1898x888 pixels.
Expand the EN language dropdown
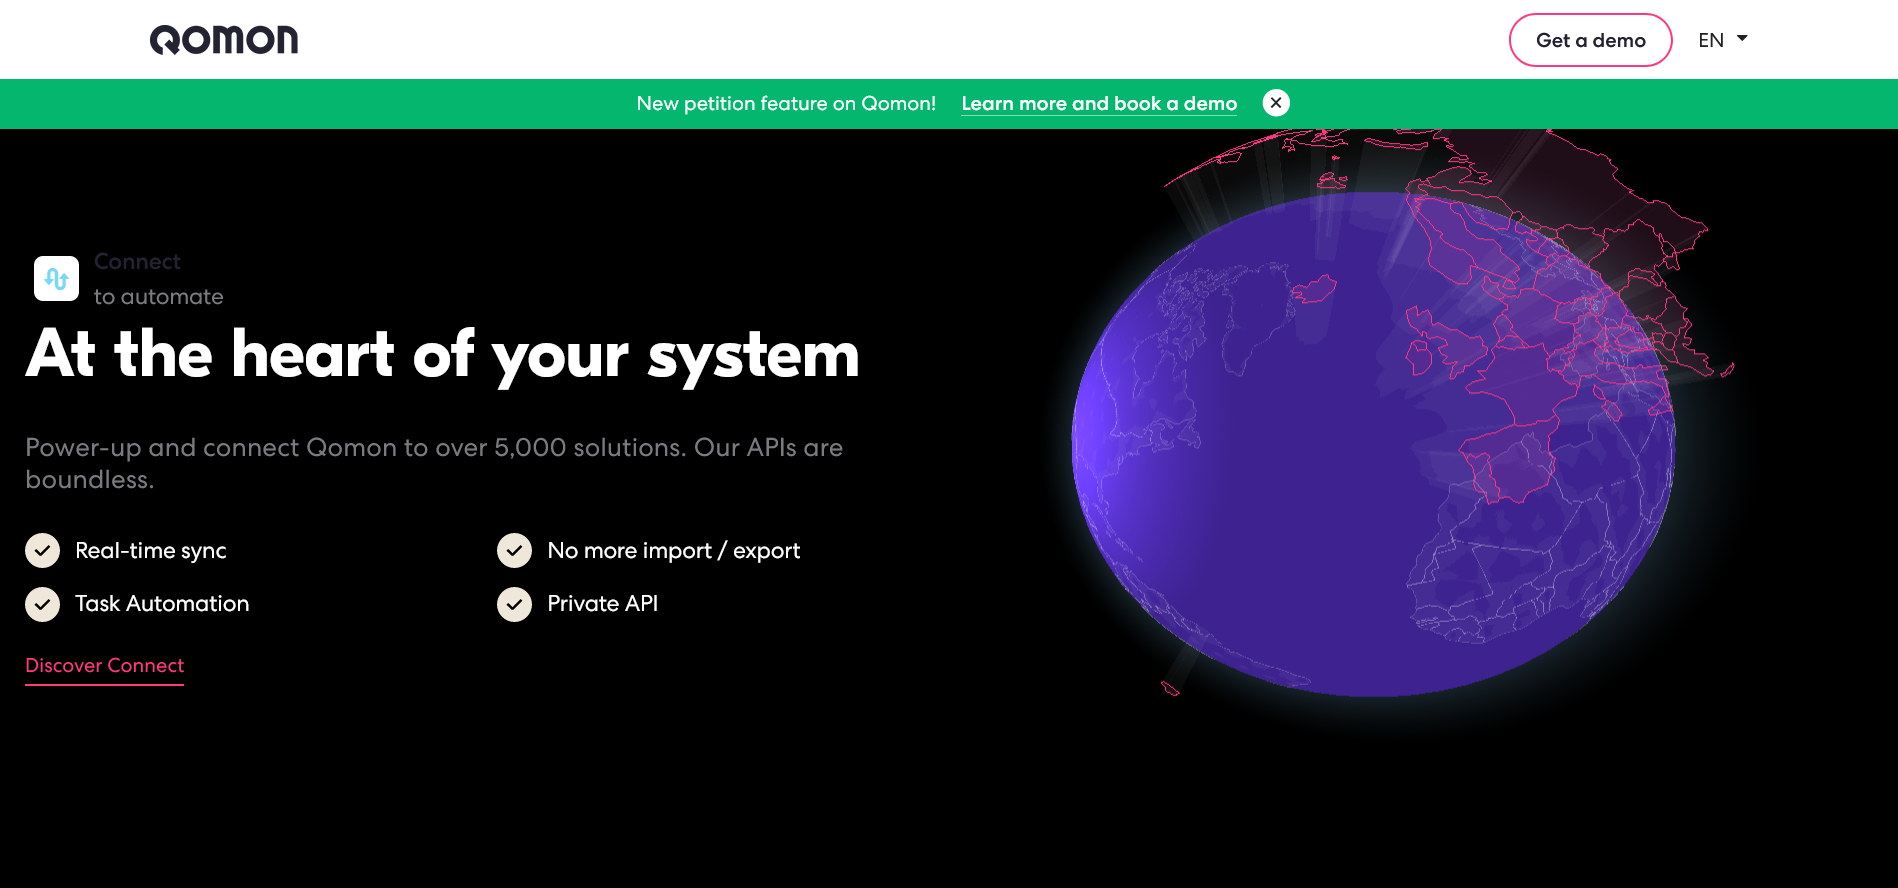point(1722,40)
